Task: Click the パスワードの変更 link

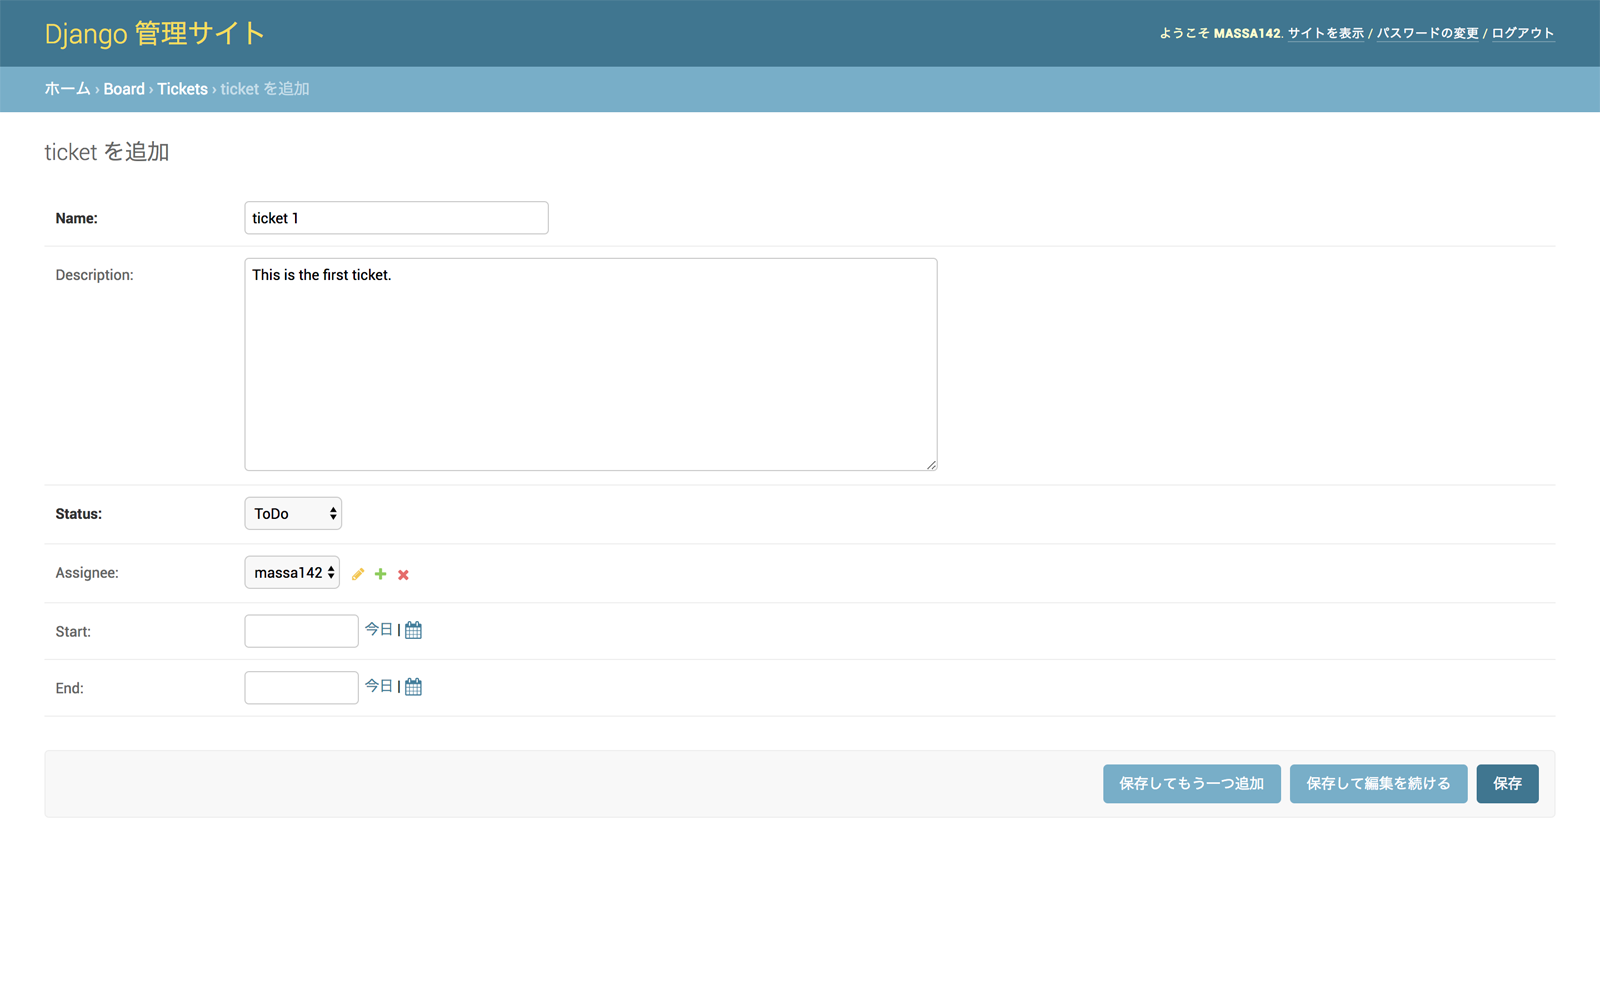Action: tap(1428, 33)
